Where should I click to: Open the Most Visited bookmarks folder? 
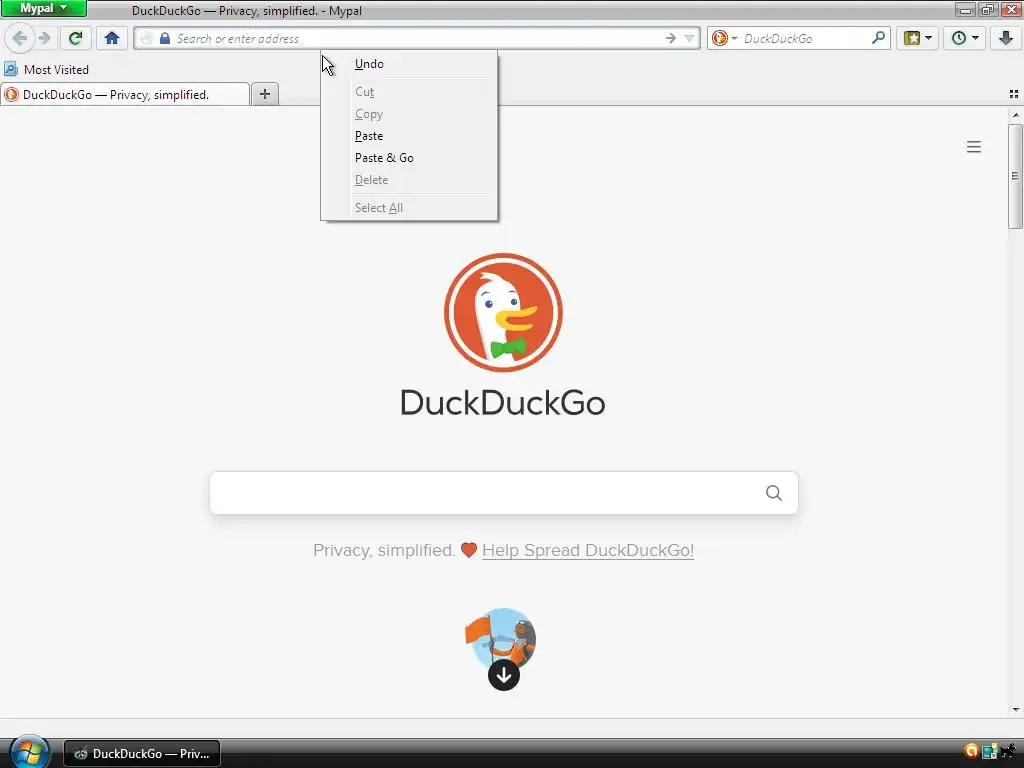[x=46, y=69]
